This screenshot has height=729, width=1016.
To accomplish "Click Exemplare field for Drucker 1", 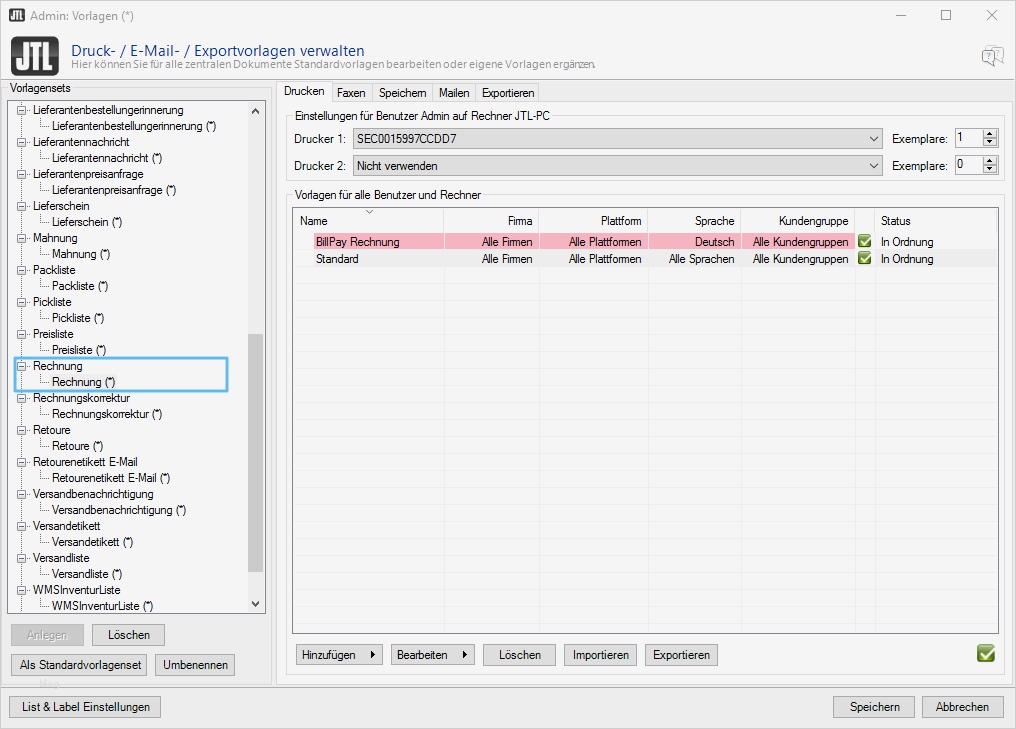I will 969,139.
